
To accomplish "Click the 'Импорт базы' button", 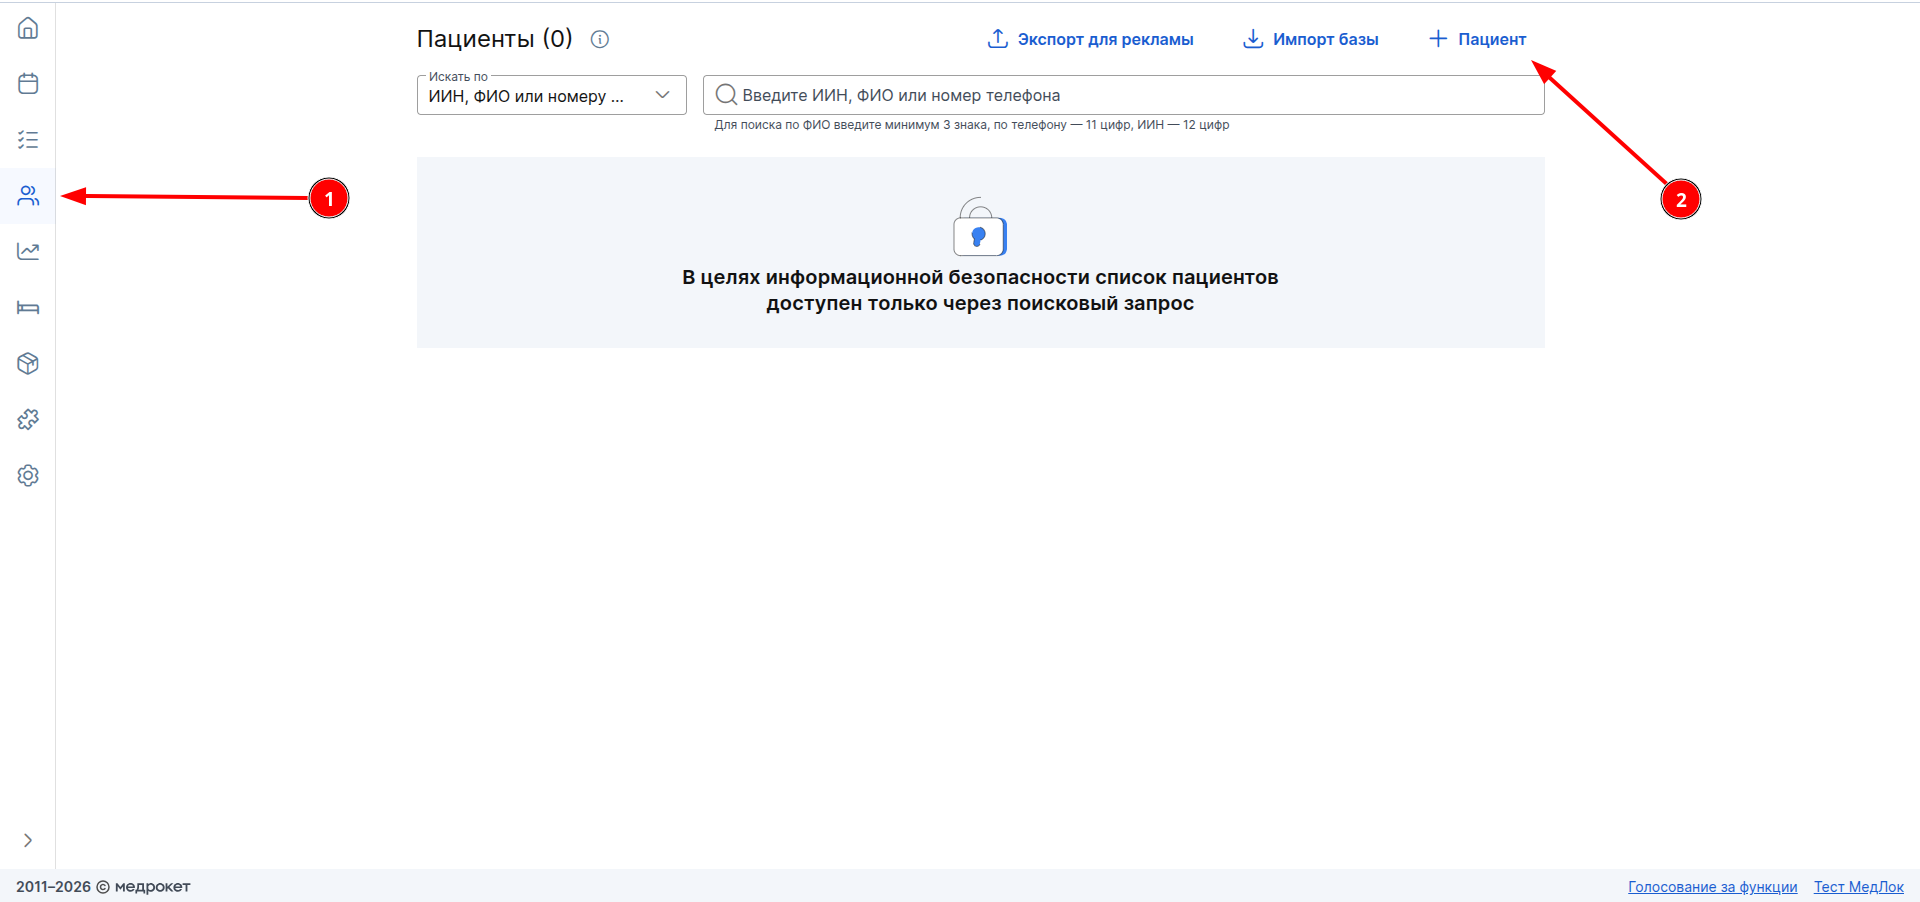I will pyautogui.click(x=1310, y=39).
